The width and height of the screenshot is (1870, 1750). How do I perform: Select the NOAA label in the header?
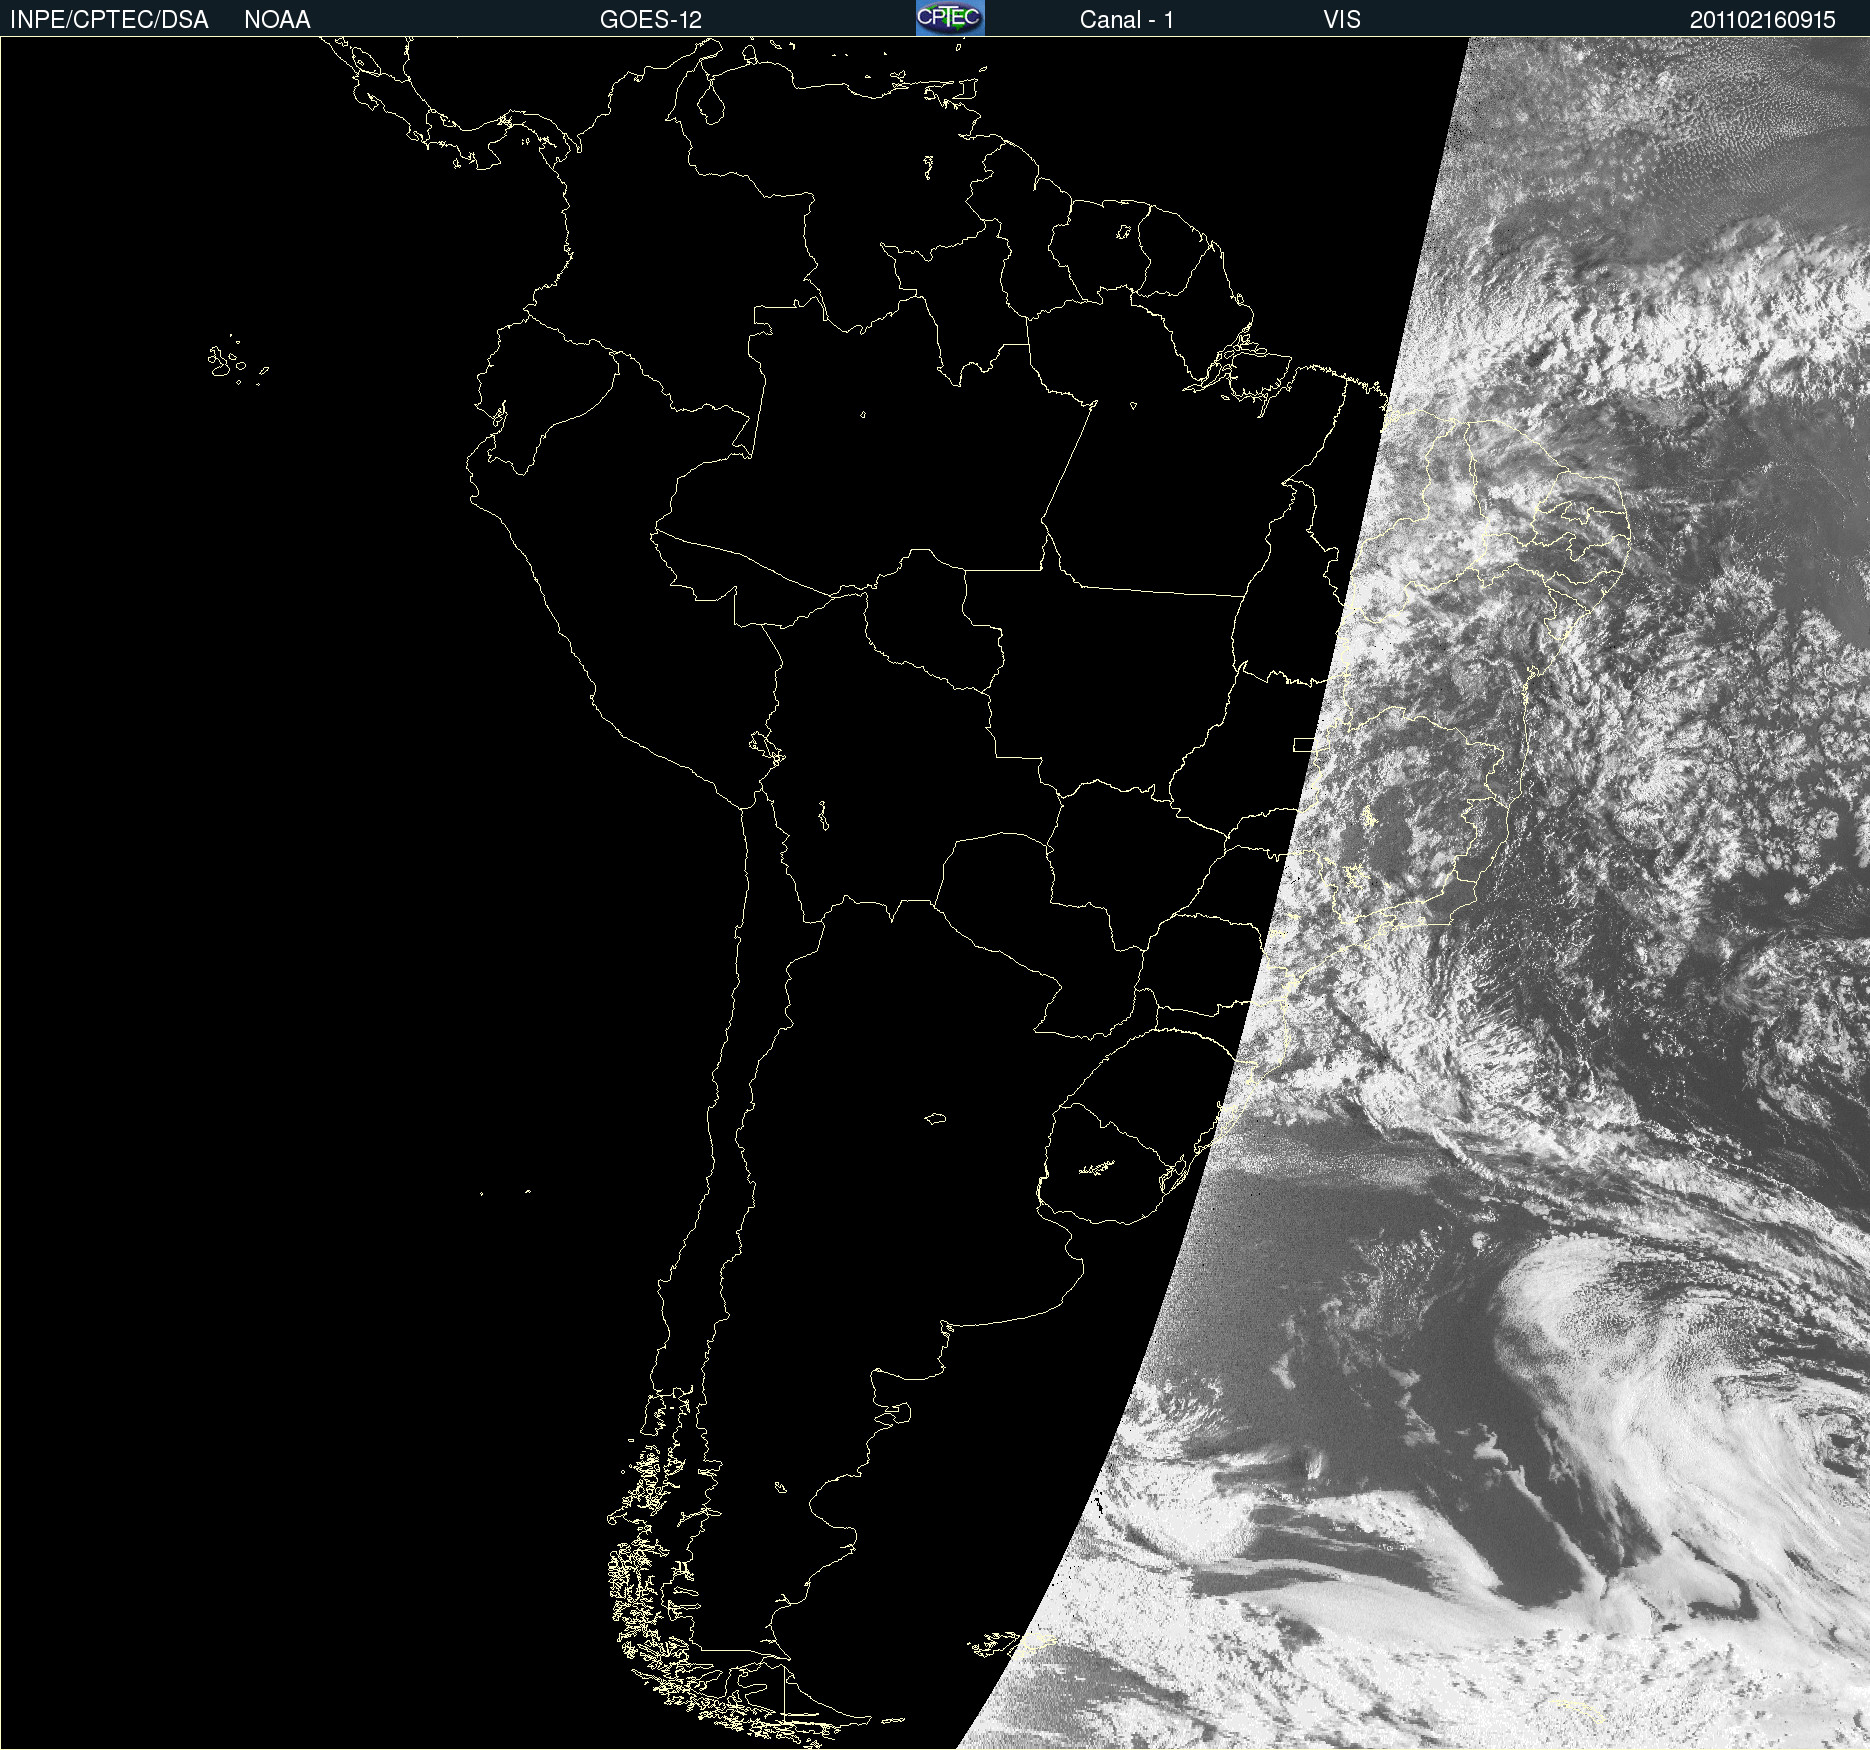277,20
